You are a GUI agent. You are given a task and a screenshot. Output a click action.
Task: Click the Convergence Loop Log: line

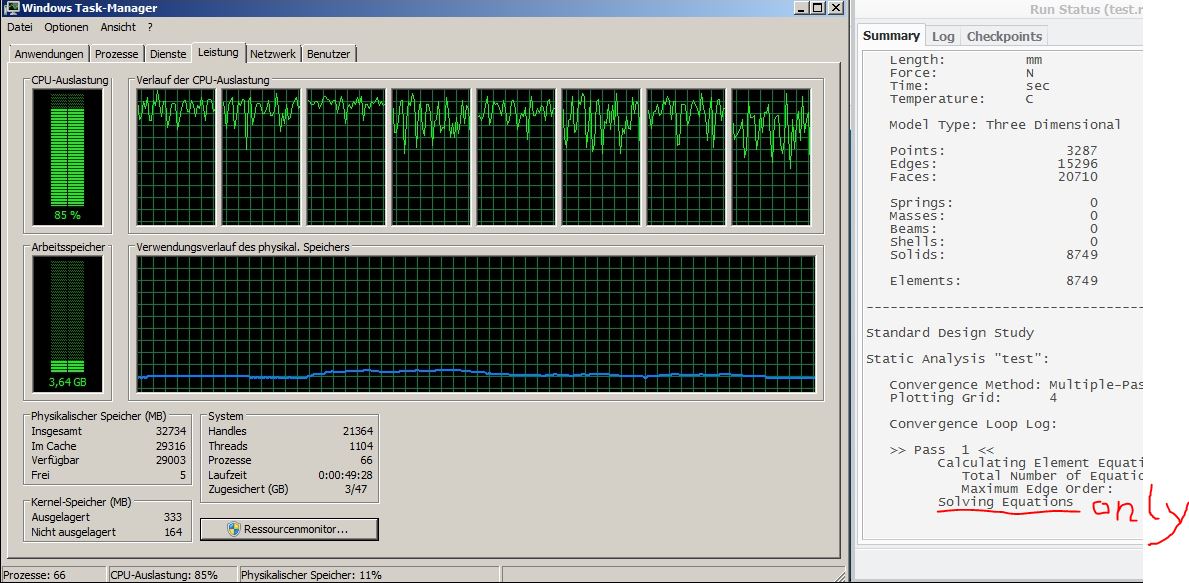[973, 424]
